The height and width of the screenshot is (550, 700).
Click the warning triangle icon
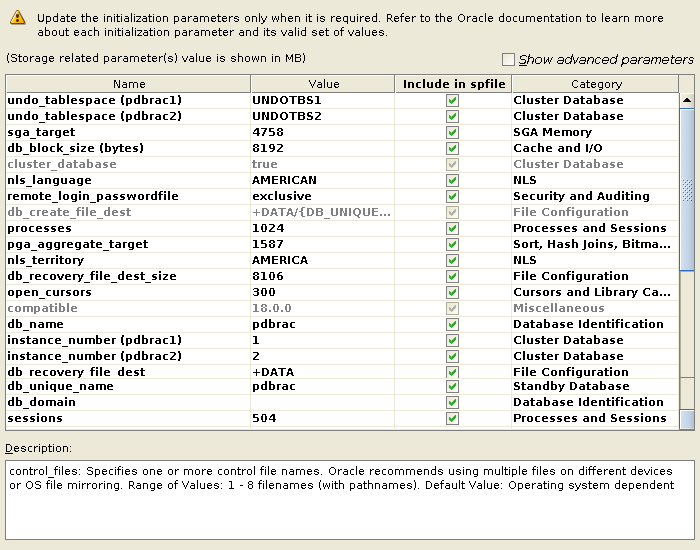[18, 17]
